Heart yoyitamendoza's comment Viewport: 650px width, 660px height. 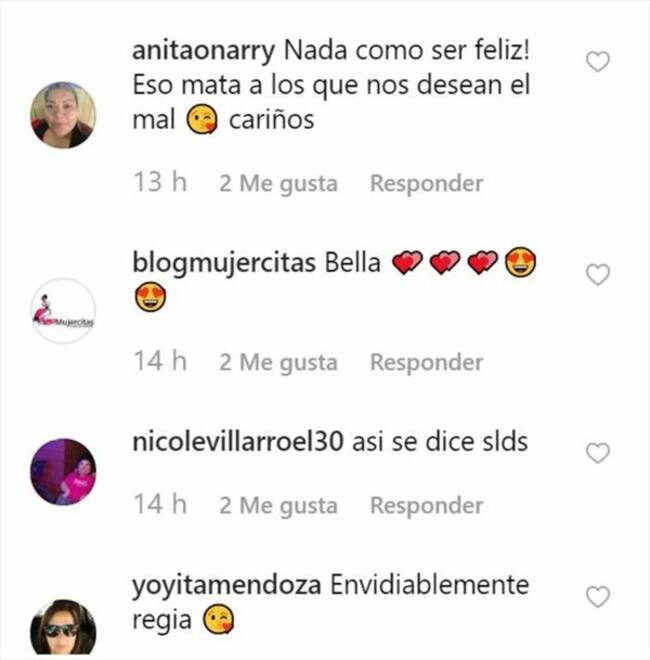tap(598, 597)
